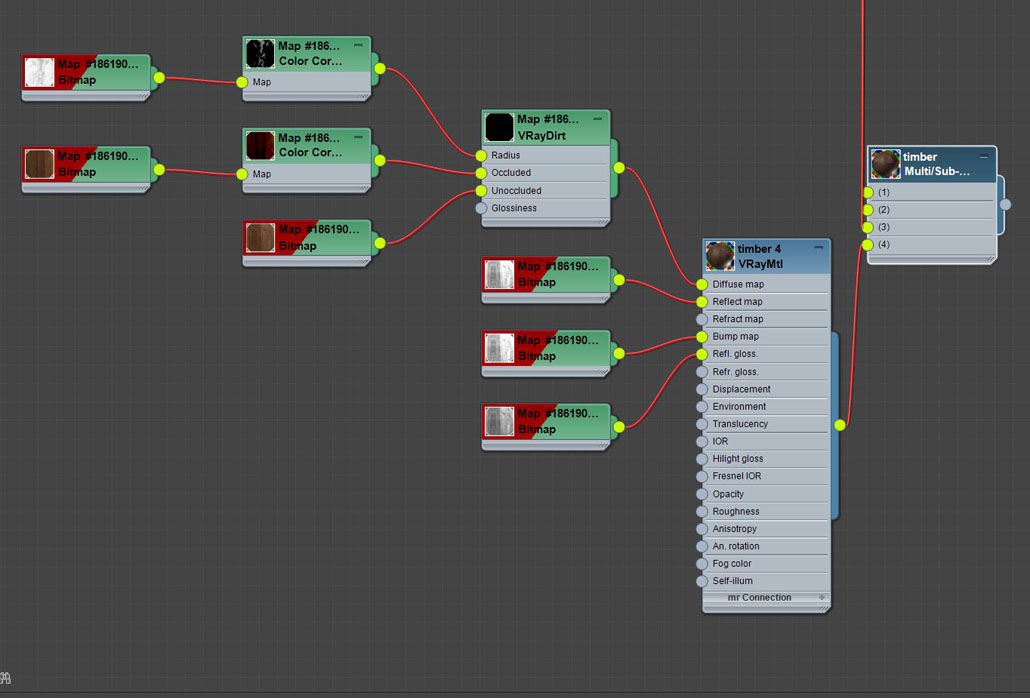Click the timber 4 node output socket
This screenshot has width=1030, height=698.
coord(840,425)
